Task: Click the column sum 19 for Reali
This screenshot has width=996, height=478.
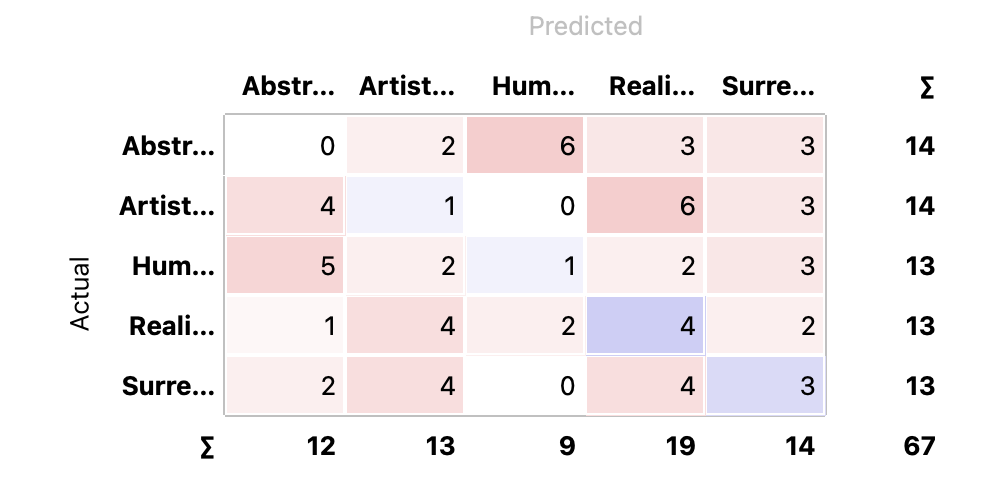Action: tap(680, 446)
